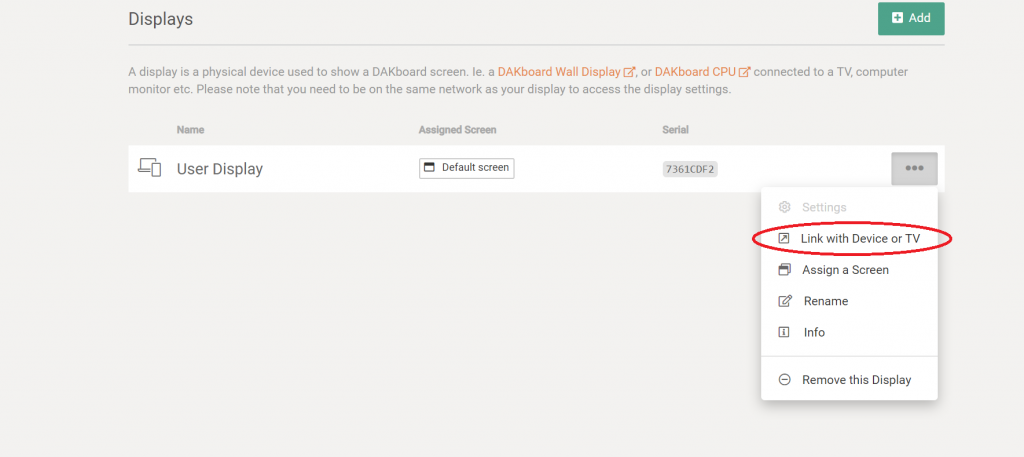Click the Name column header

click(190, 130)
